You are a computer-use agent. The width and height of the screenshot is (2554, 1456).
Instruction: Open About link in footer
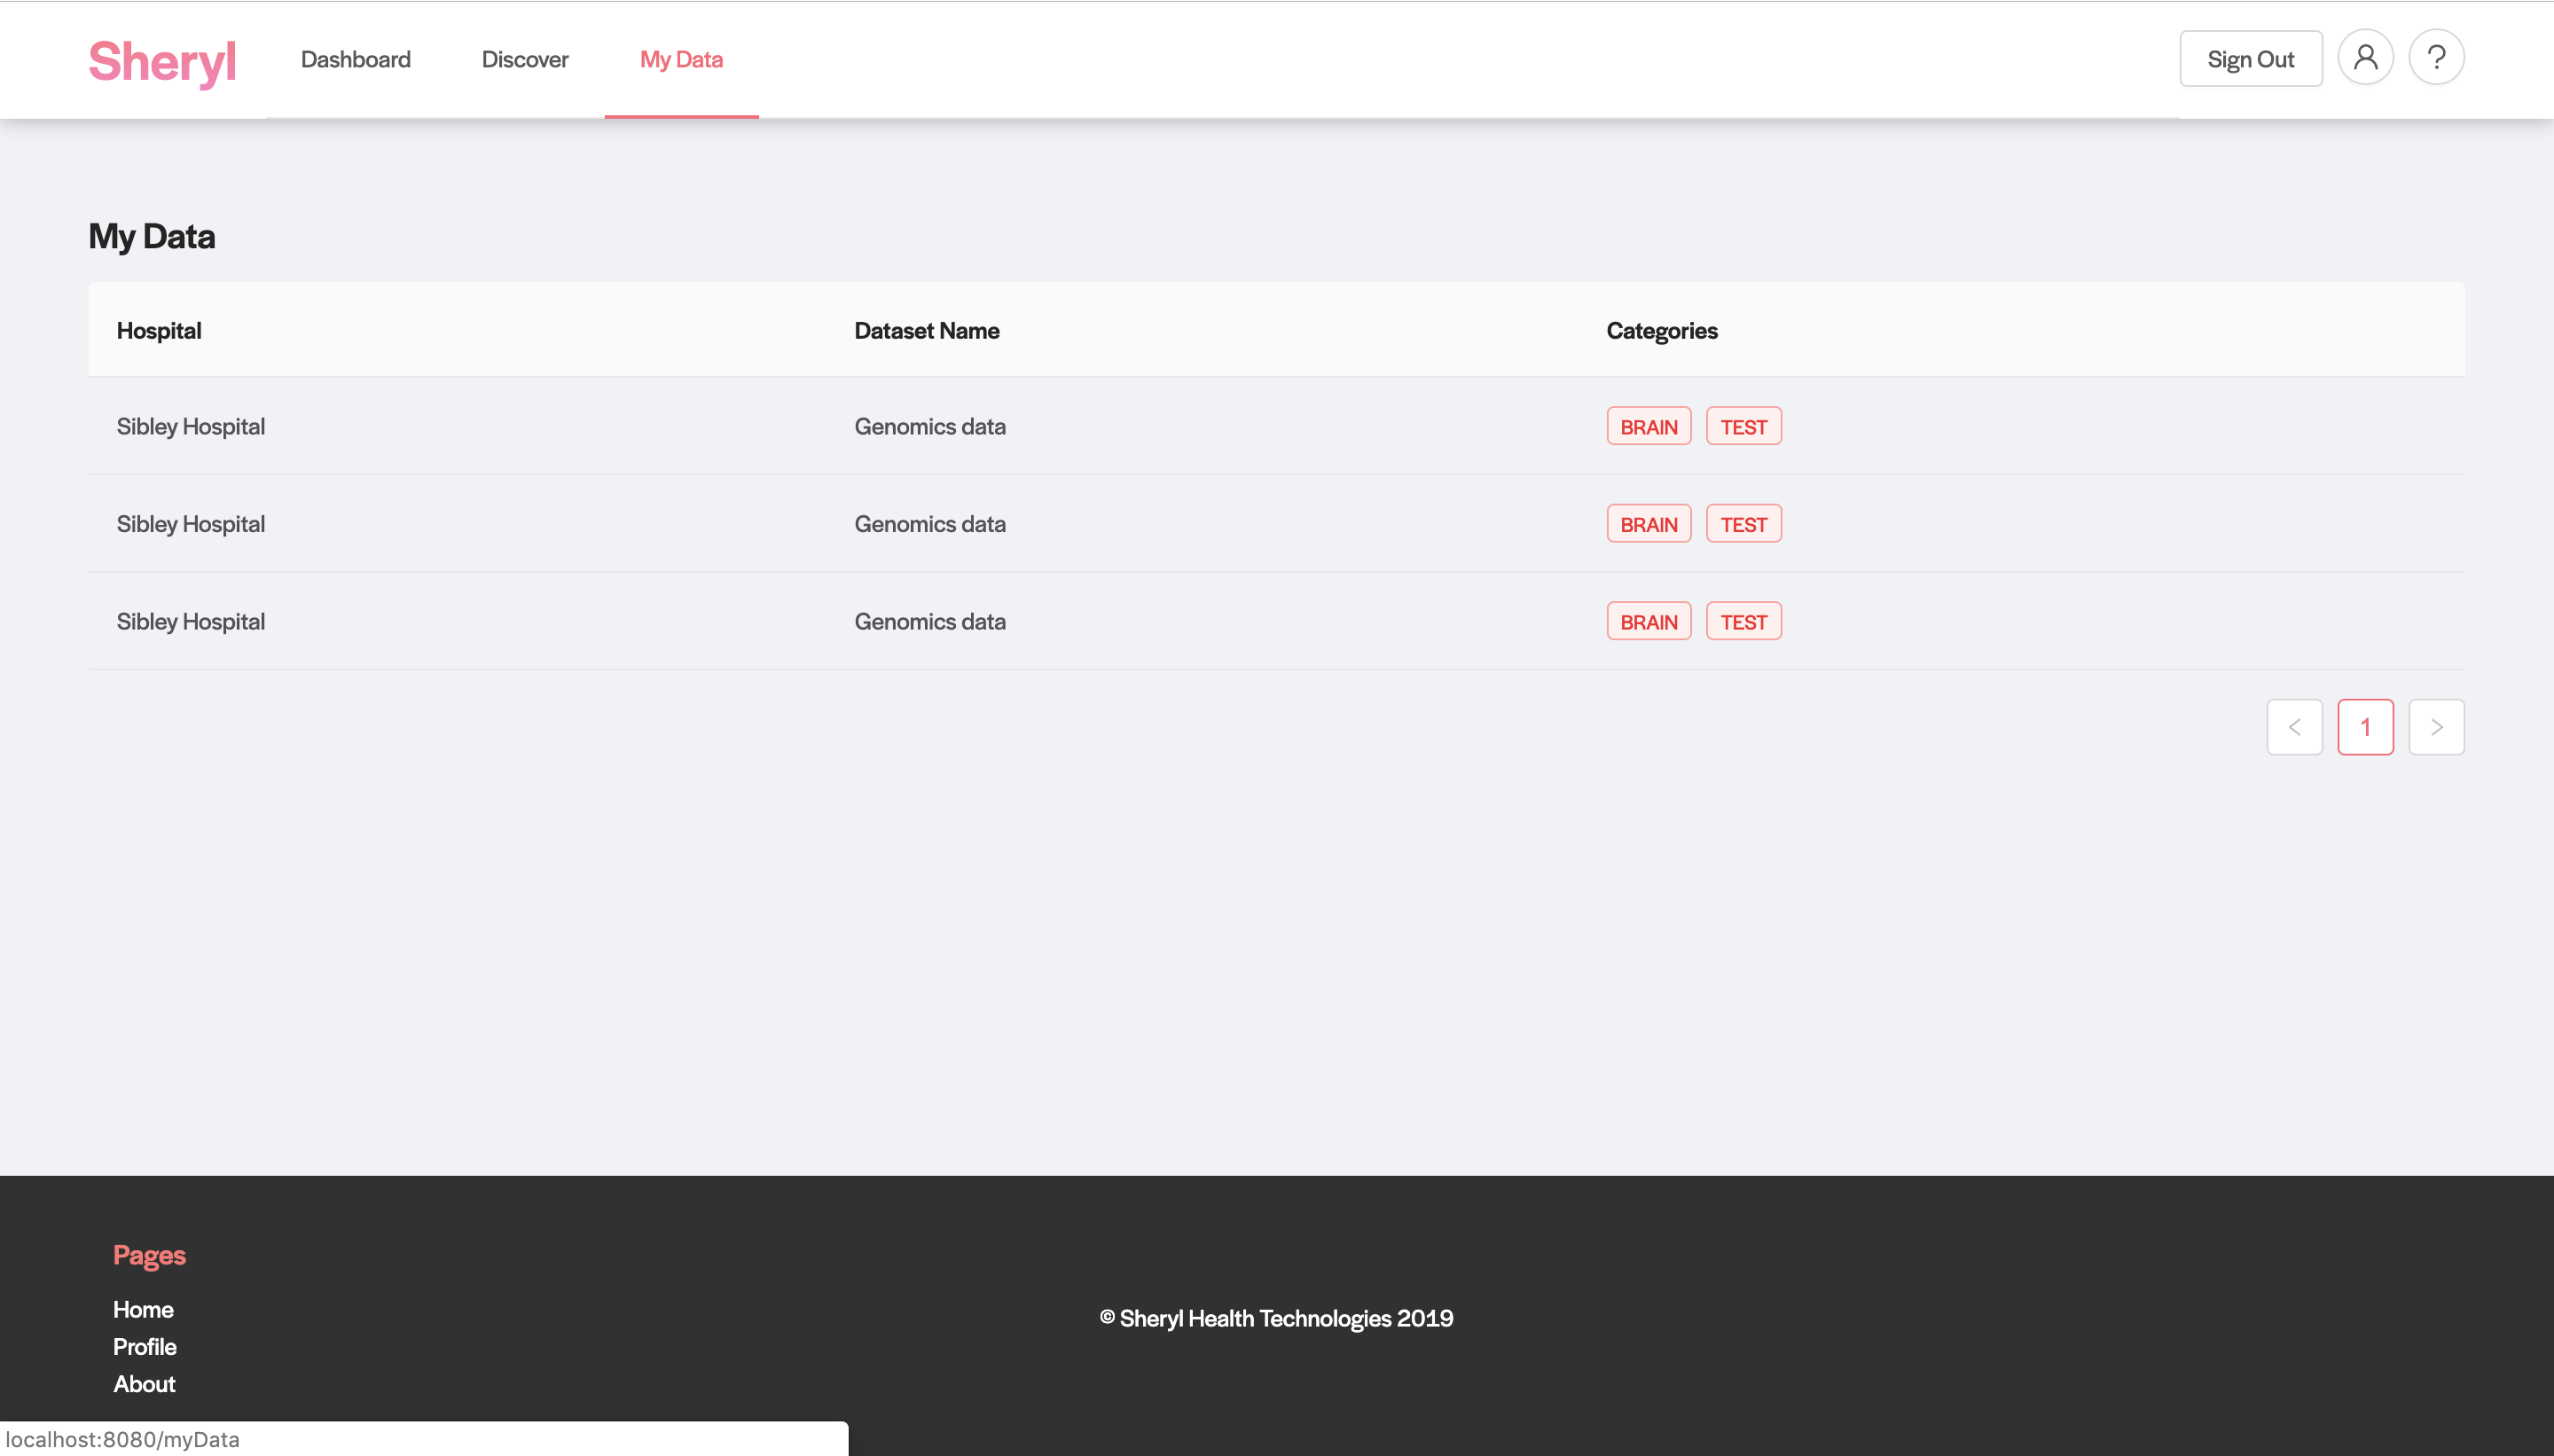(144, 1384)
